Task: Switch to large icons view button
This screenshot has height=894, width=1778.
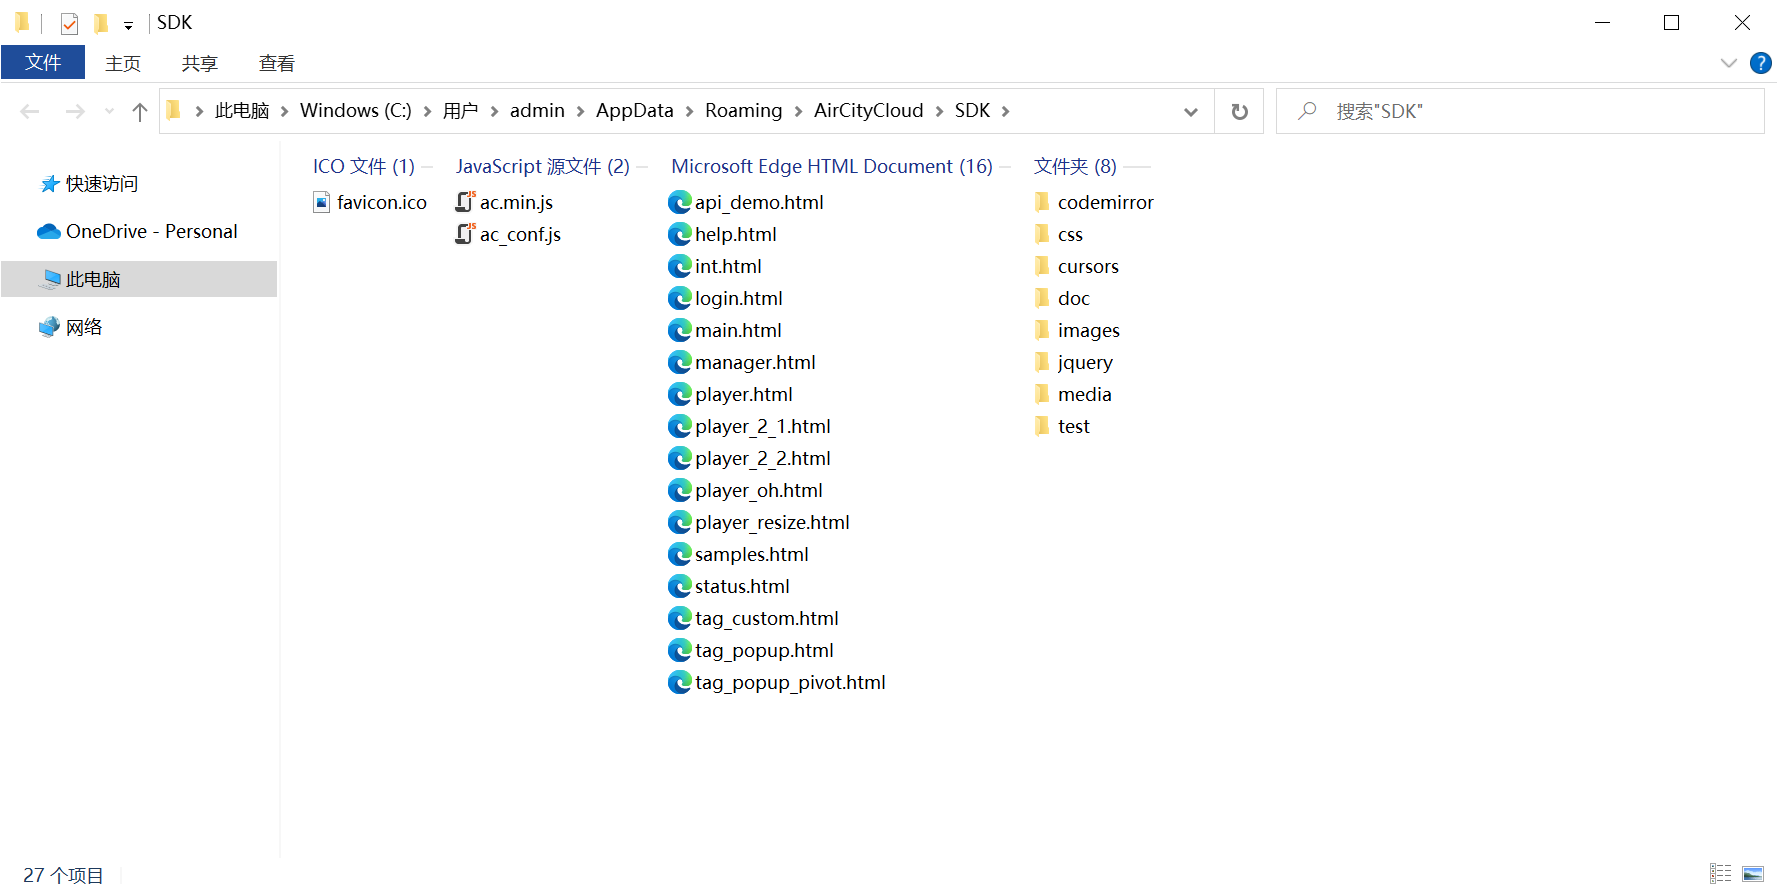Action: pyautogui.click(x=1753, y=874)
